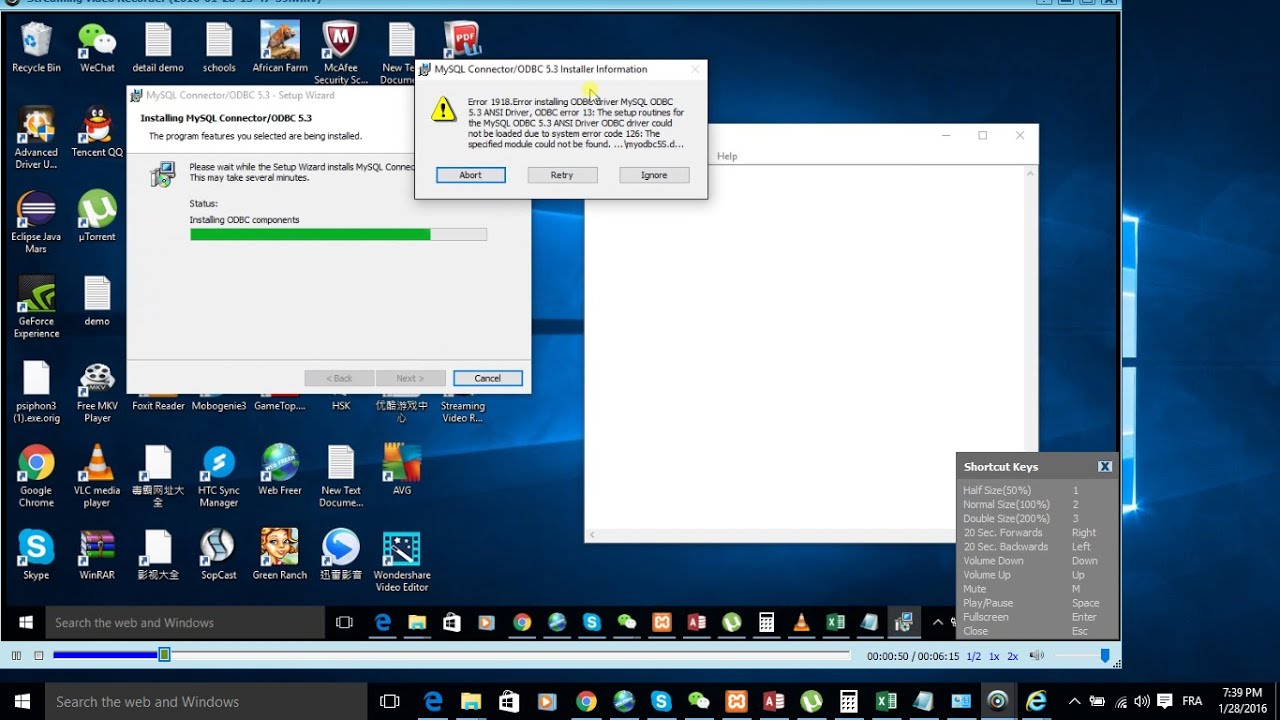
Task: Open GeForce Experience desktop icon
Action: 36,306
